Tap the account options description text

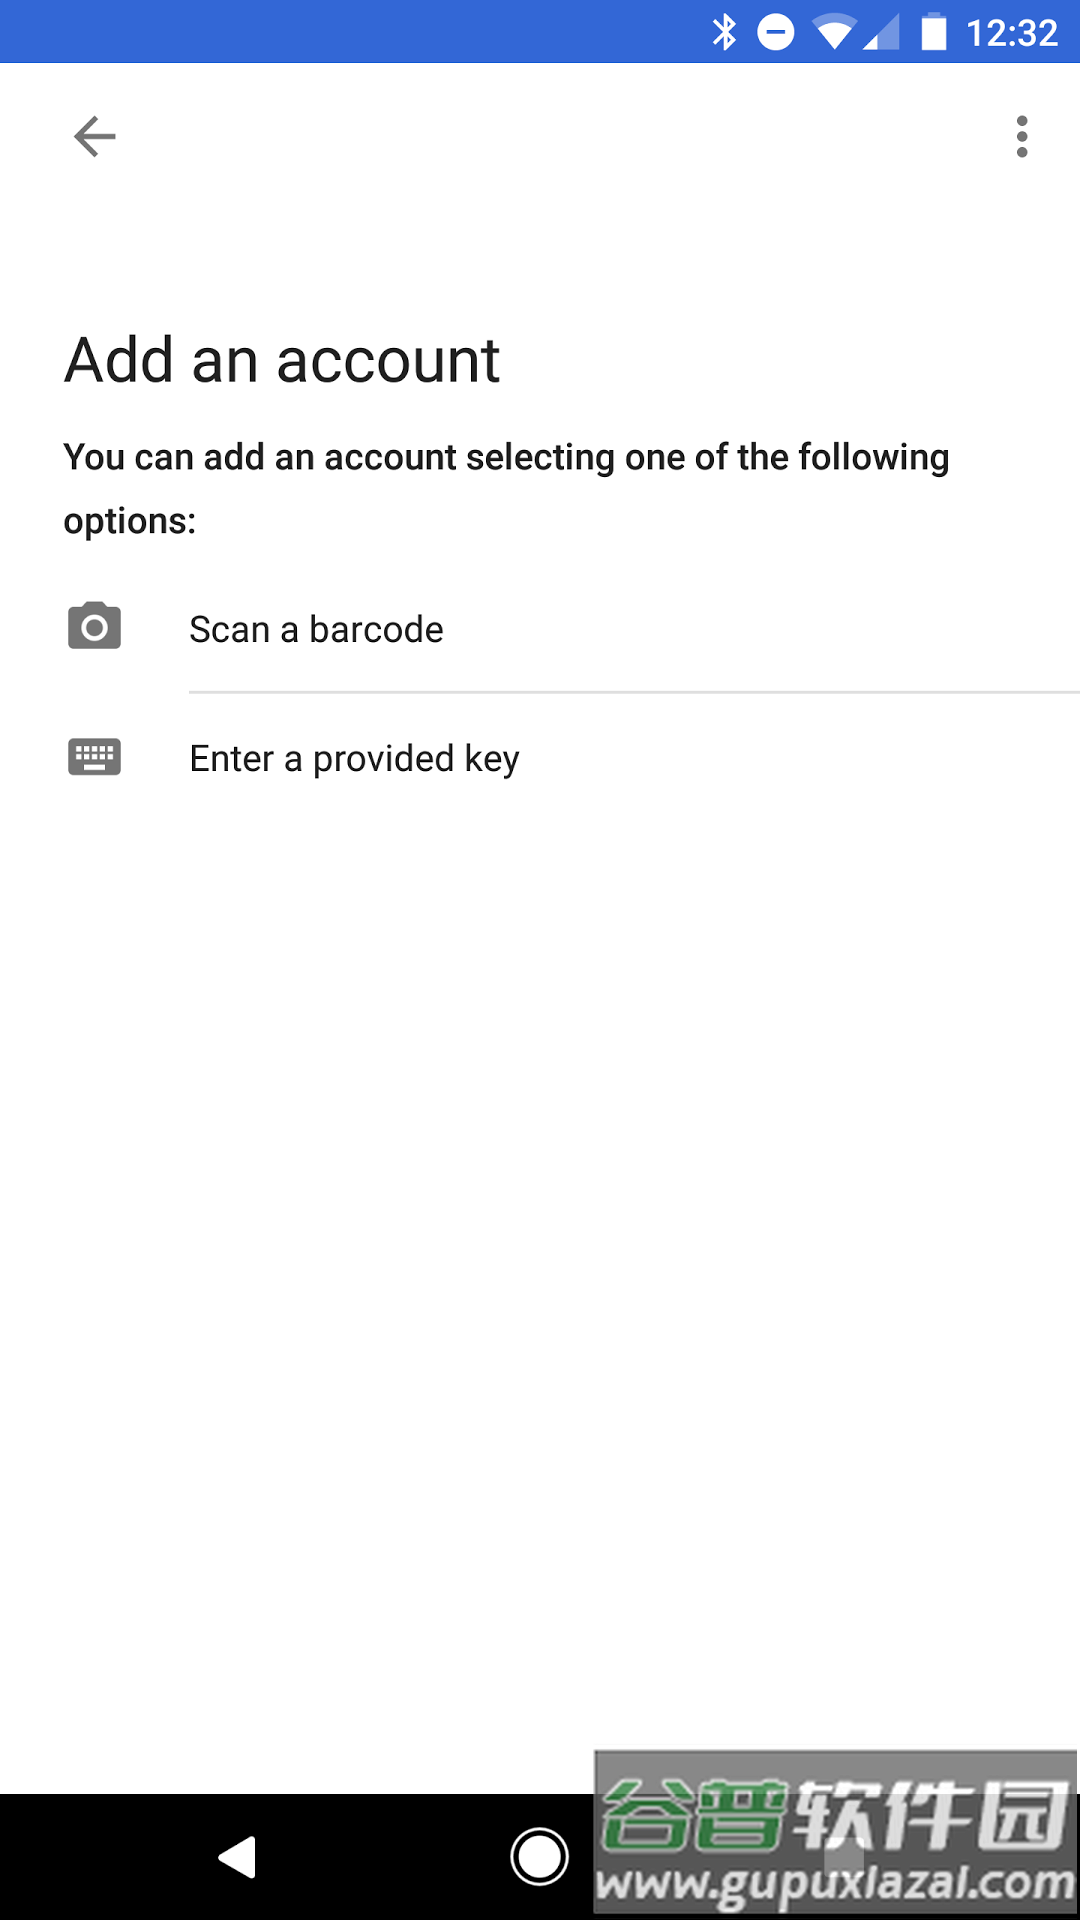(x=505, y=488)
